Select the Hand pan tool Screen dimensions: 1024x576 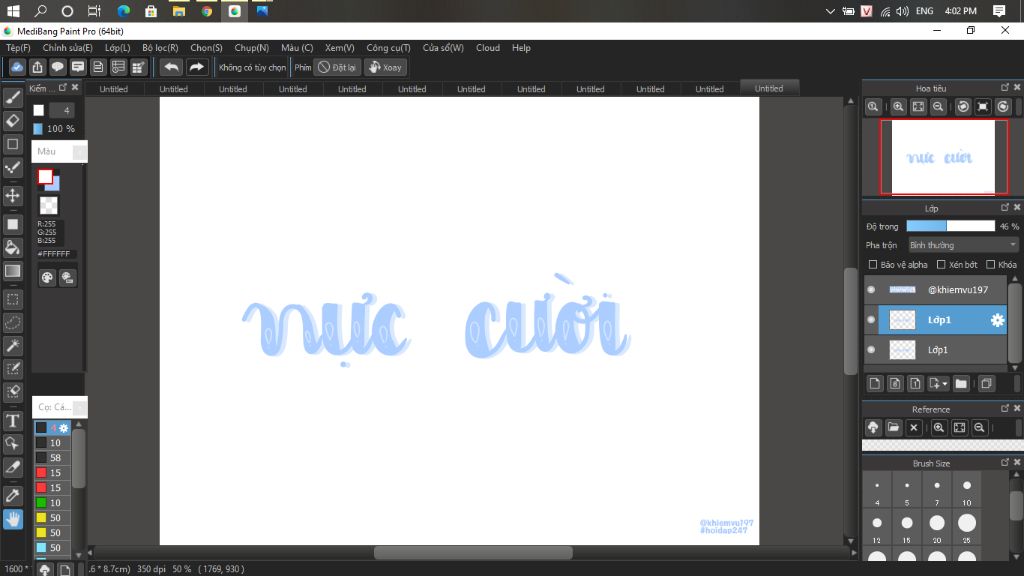click(x=12, y=519)
